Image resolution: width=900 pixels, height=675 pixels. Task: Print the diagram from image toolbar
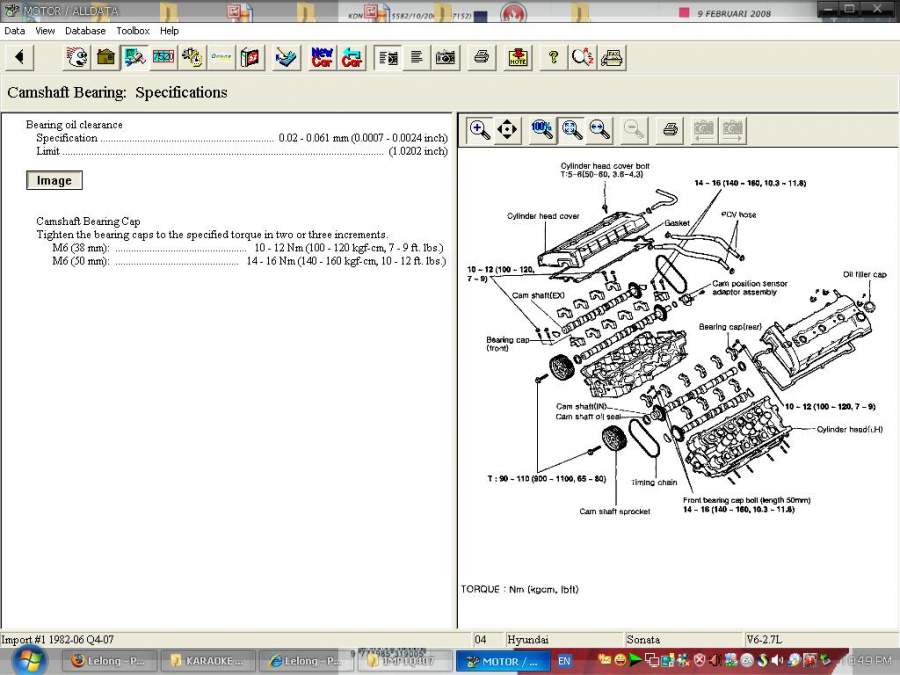coord(670,130)
